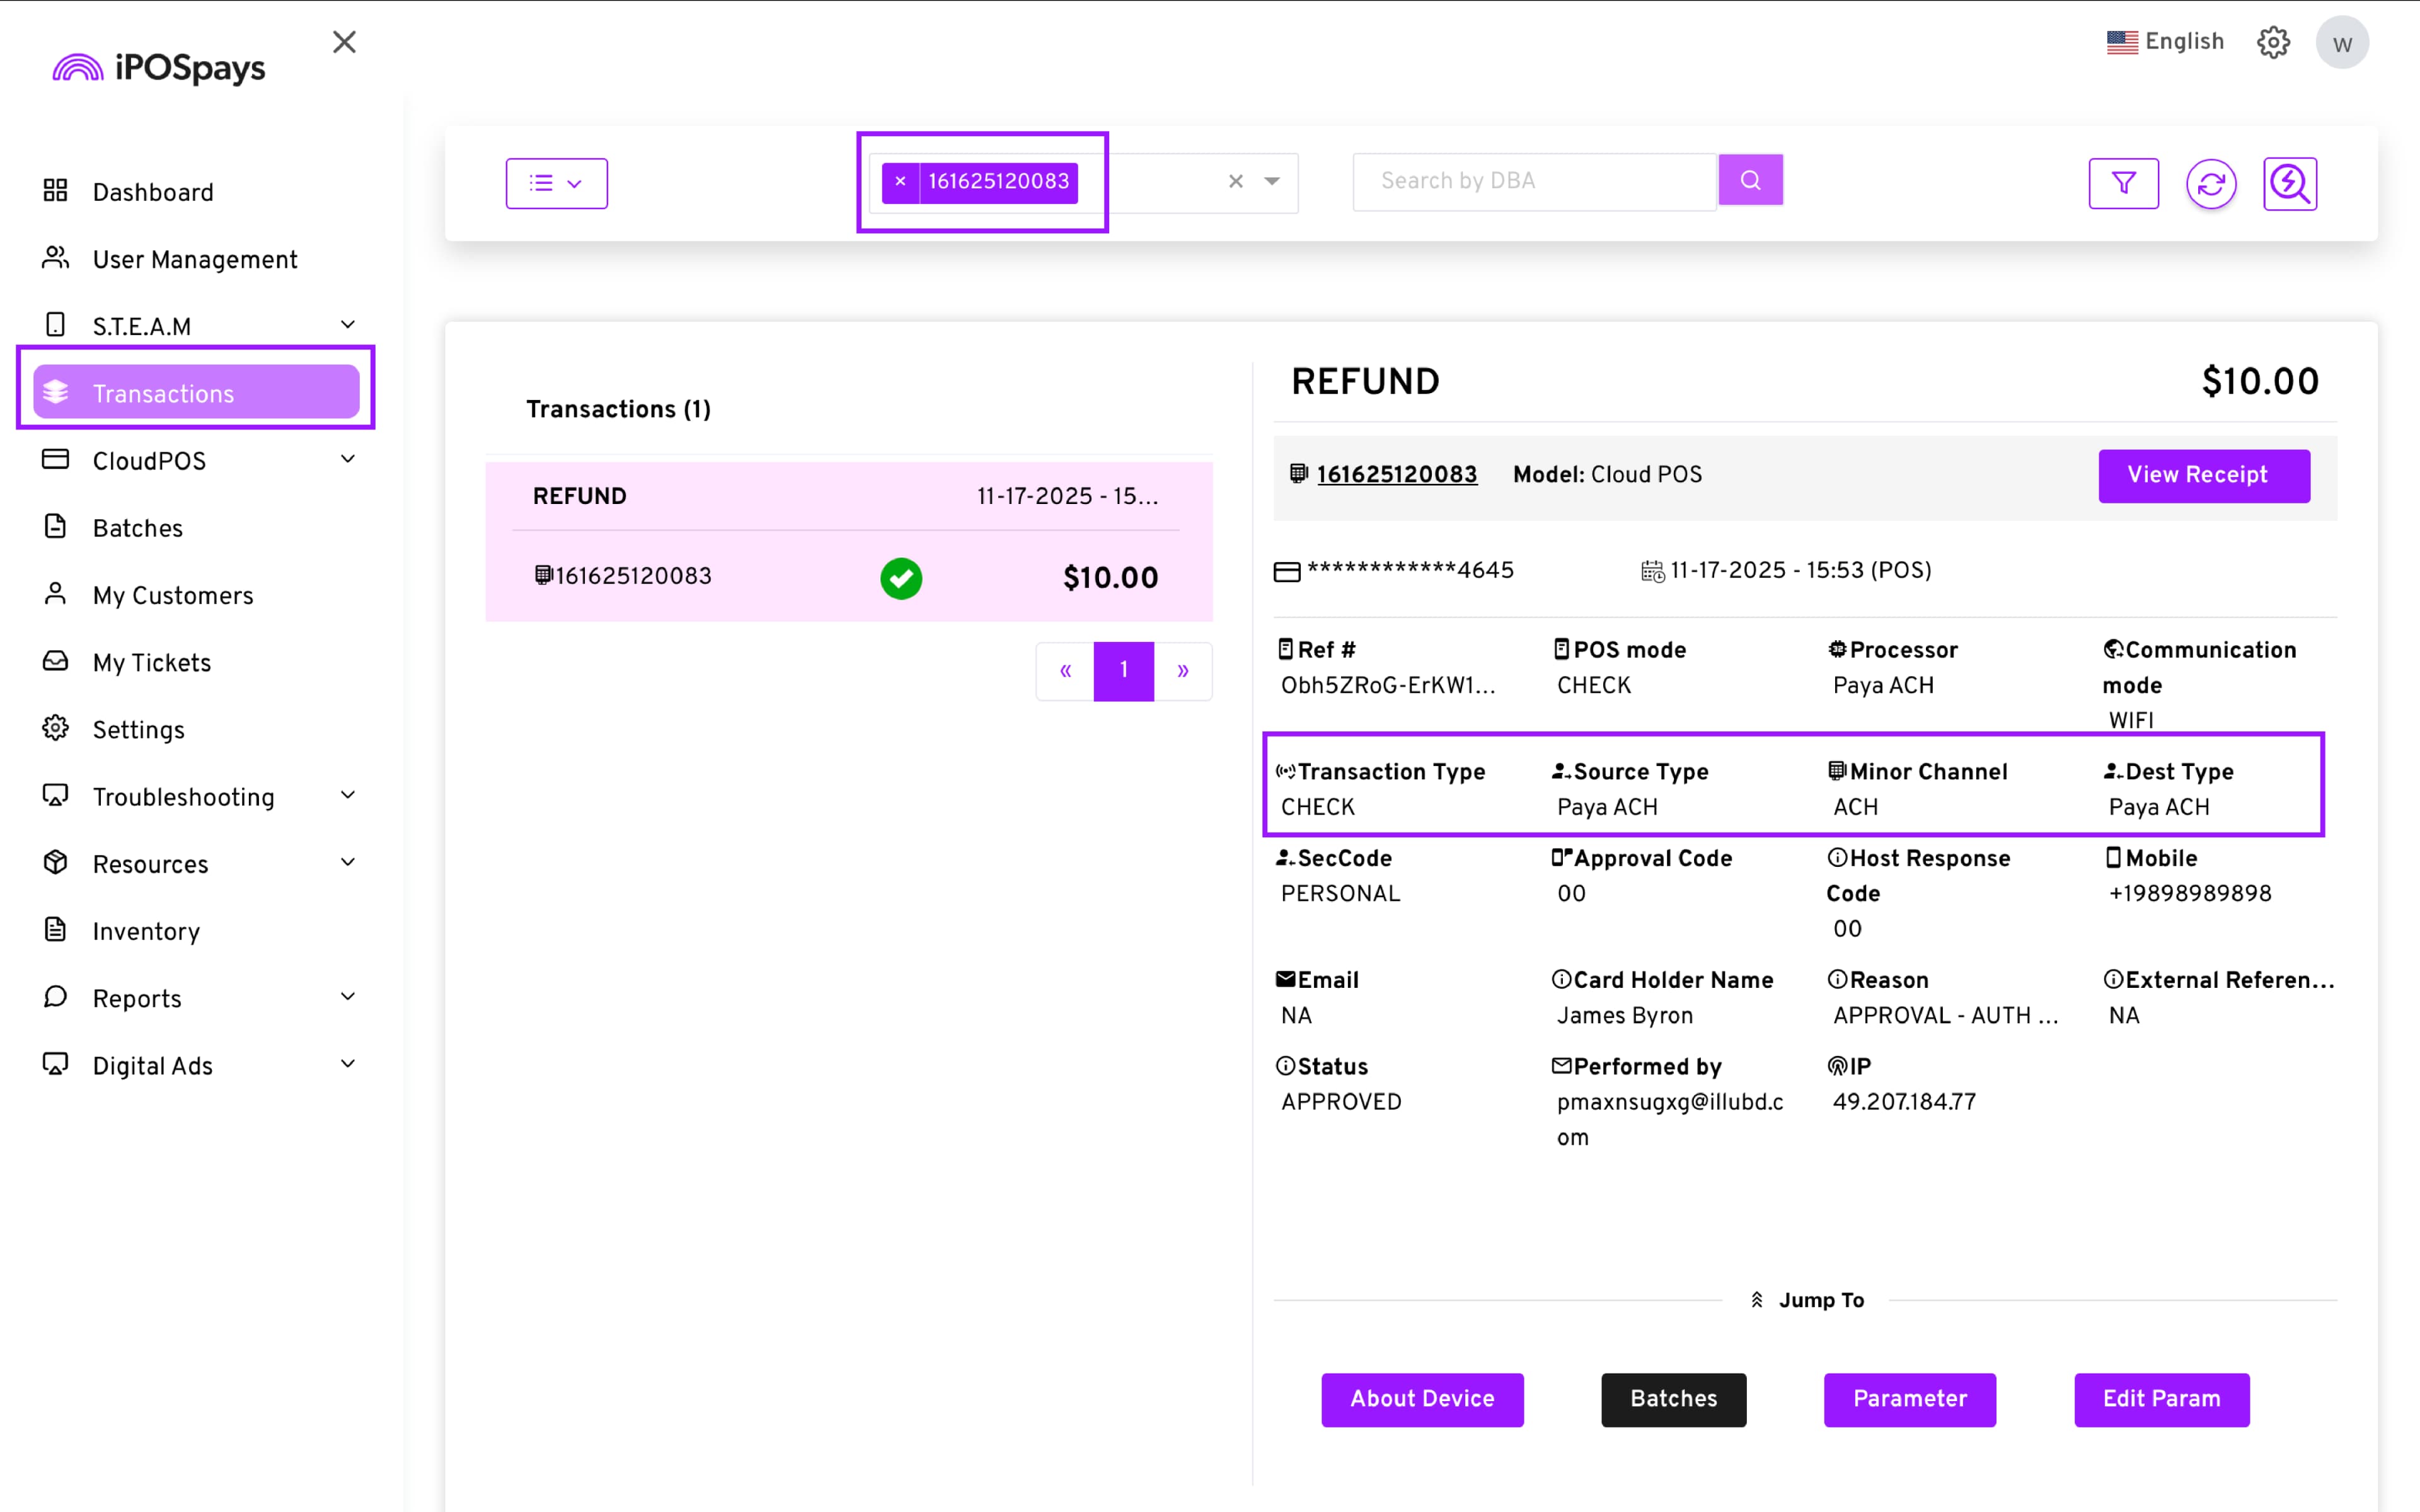The width and height of the screenshot is (2420, 1512).
Task: Open Batches from the sidebar
Action: pos(138,528)
